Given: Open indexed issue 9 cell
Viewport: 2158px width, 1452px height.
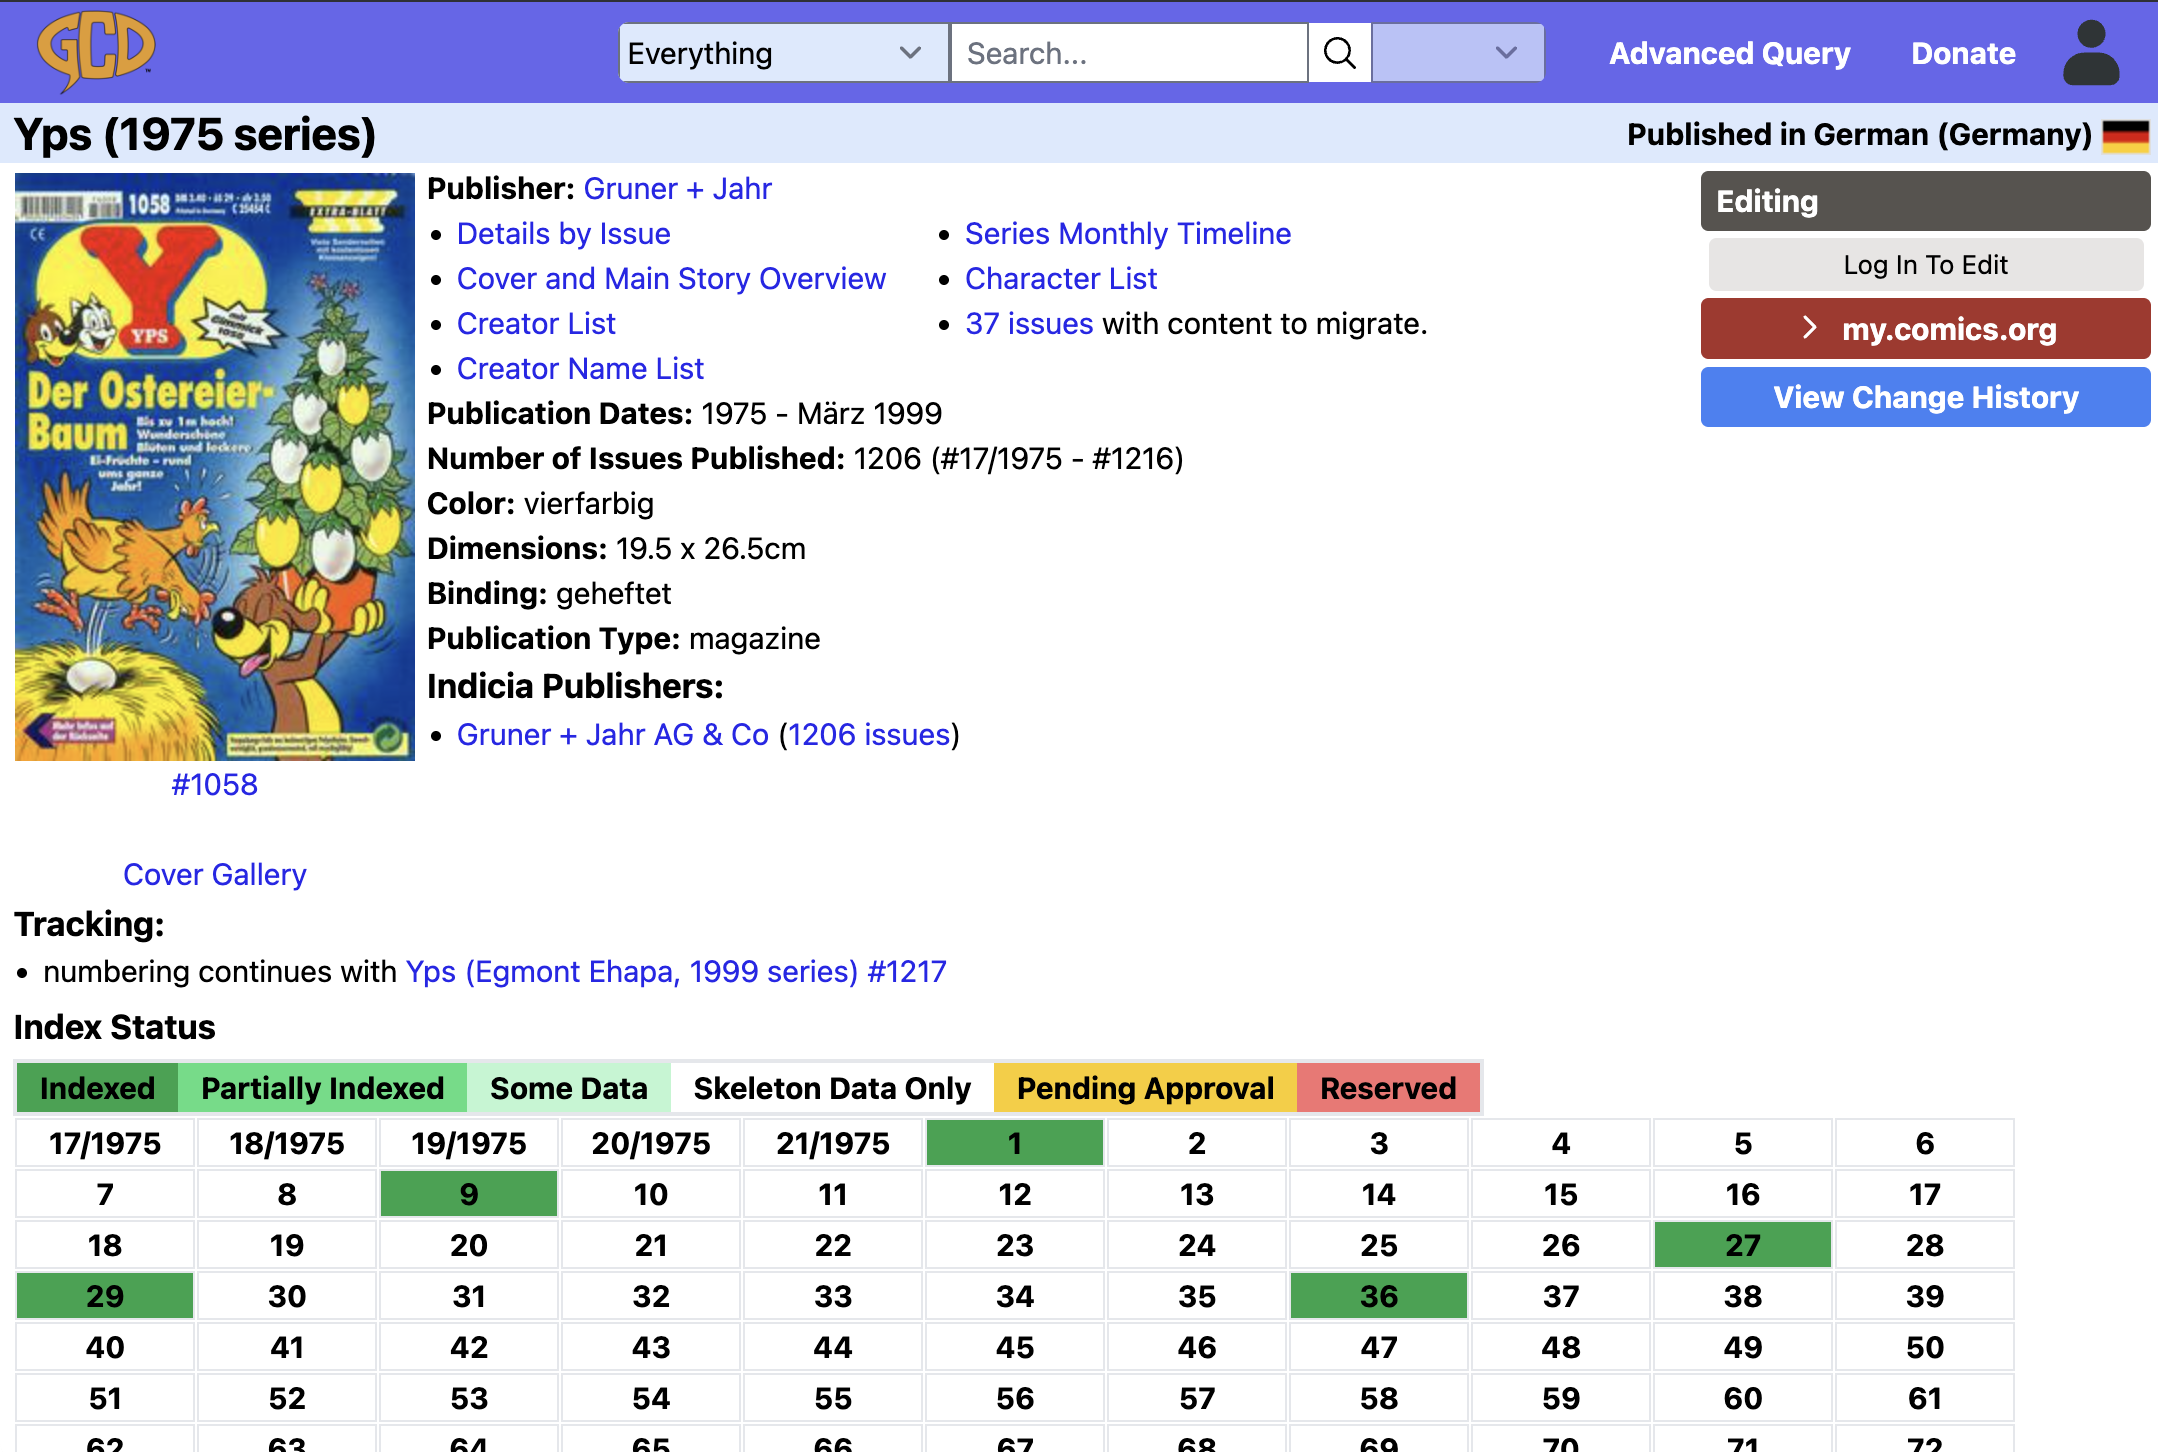Looking at the screenshot, I should click(x=469, y=1194).
